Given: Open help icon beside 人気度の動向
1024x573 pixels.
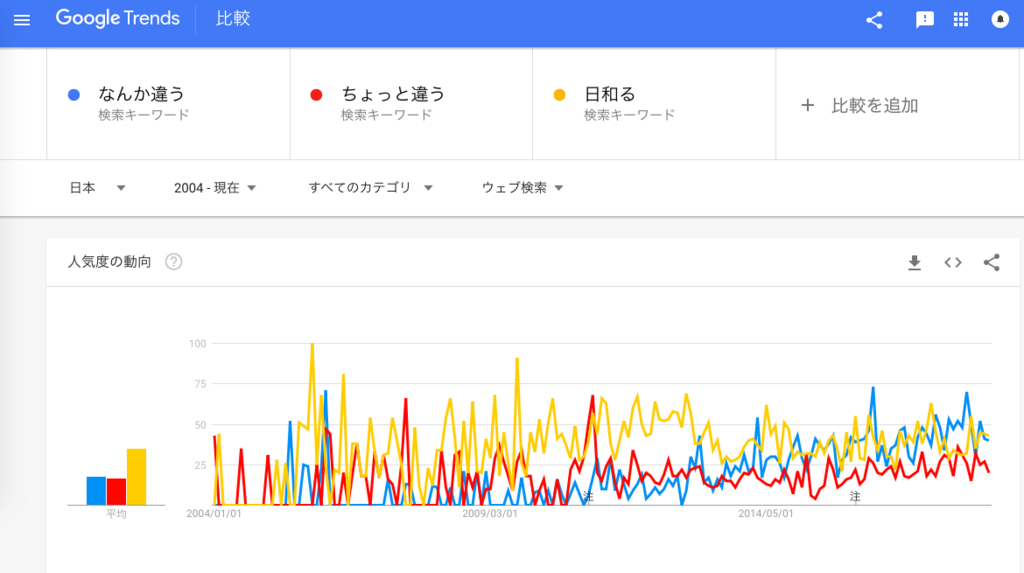Looking at the screenshot, I should 174,262.
